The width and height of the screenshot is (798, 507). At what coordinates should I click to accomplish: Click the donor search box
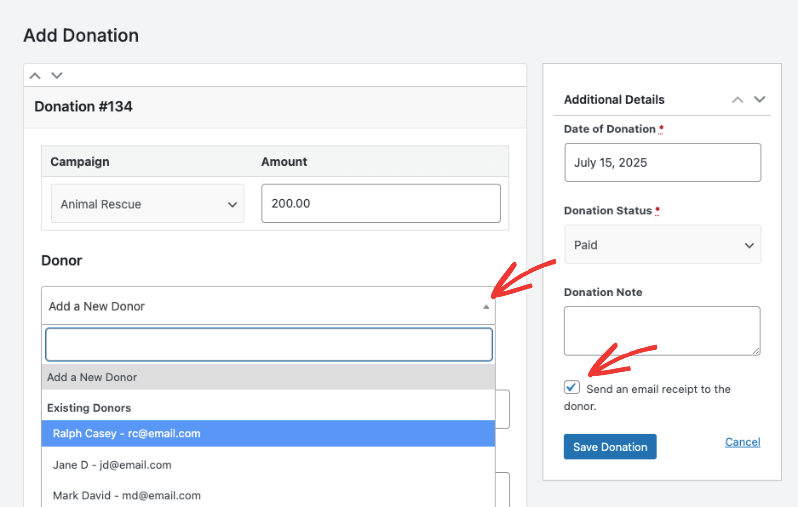(269, 345)
